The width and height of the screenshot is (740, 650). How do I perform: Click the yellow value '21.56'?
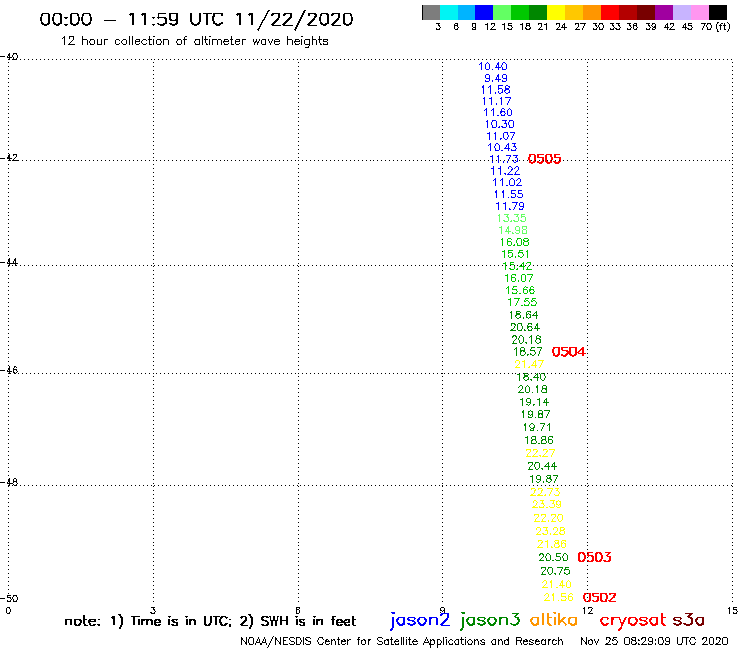tap(558, 598)
